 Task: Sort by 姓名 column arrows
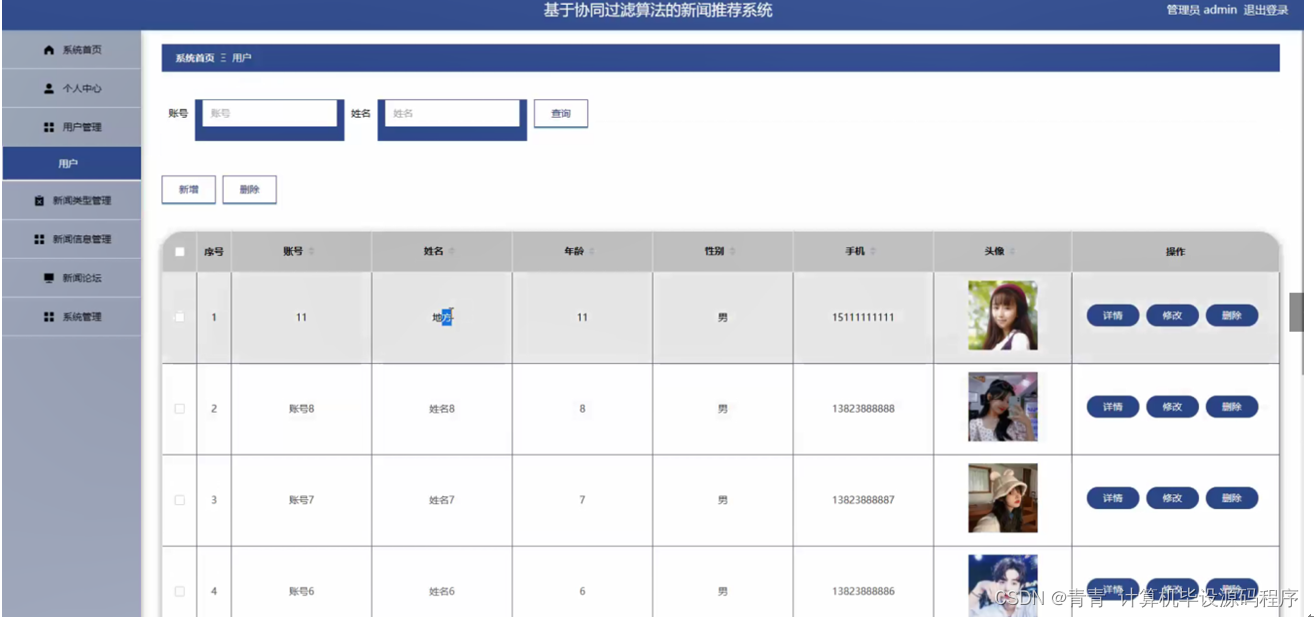(x=451, y=252)
